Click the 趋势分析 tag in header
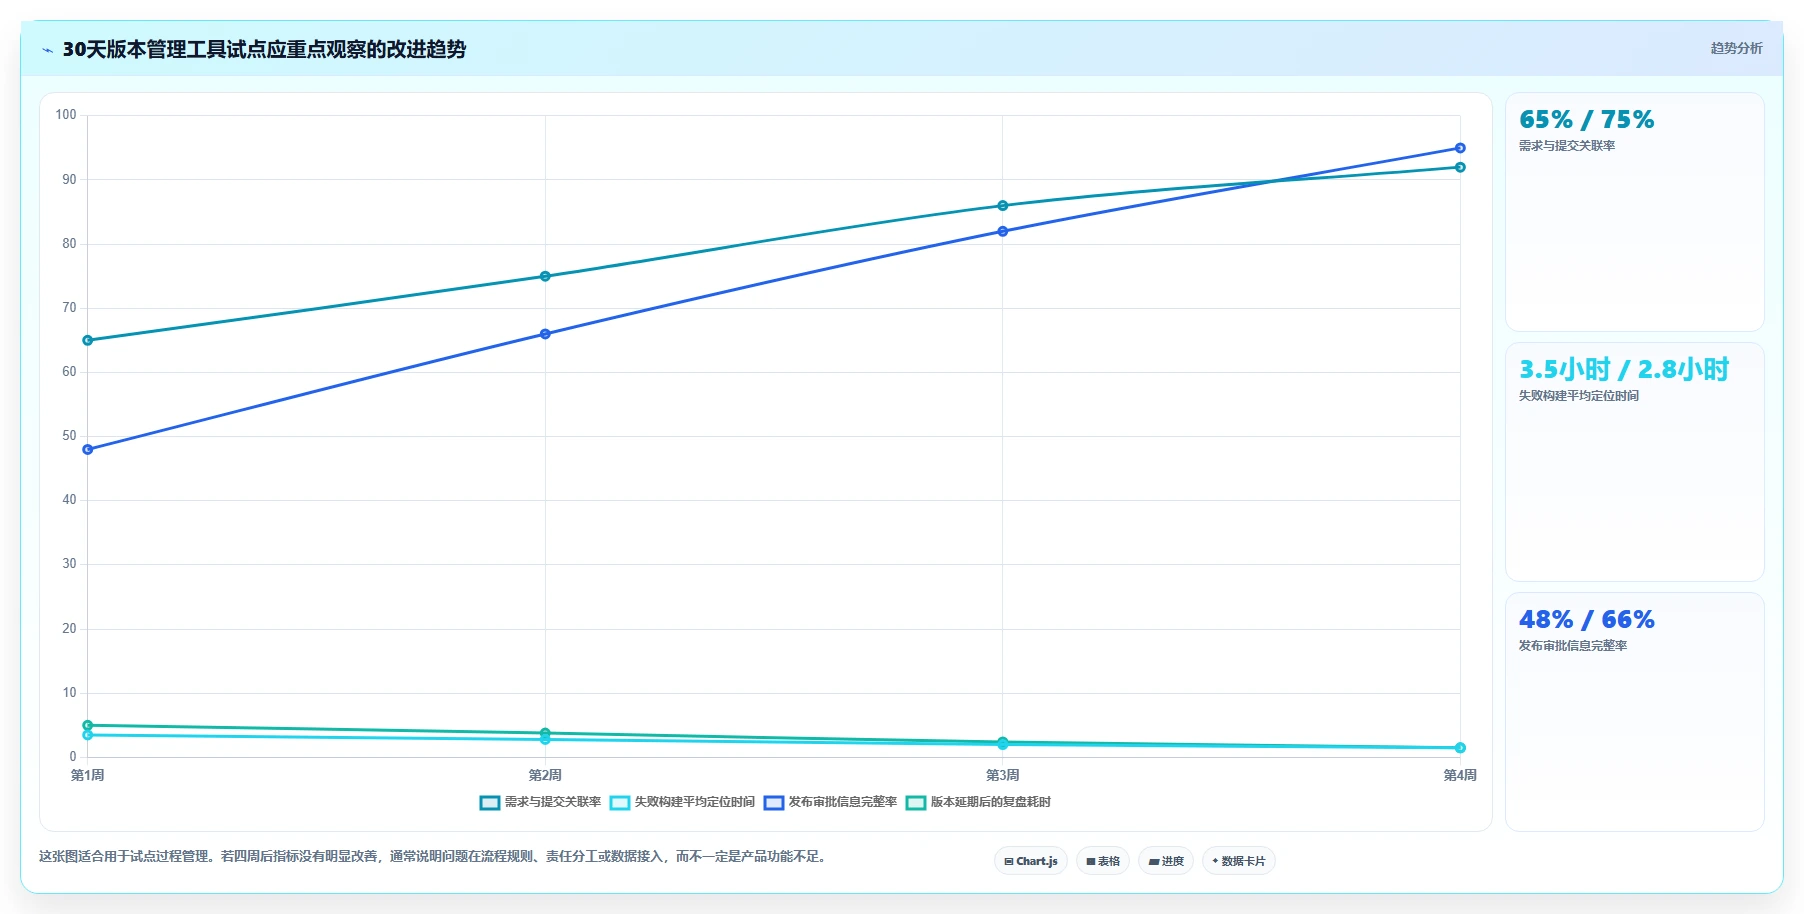This screenshot has height=914, width=1804. pos(1736,48)
